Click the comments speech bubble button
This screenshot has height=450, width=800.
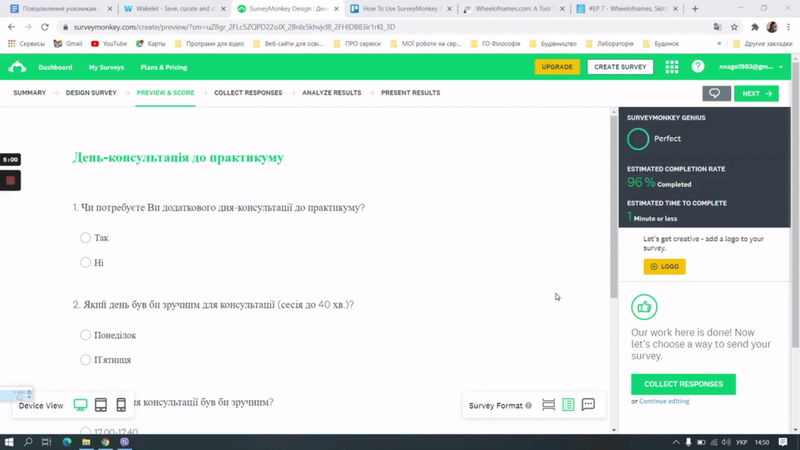[715, 93]
